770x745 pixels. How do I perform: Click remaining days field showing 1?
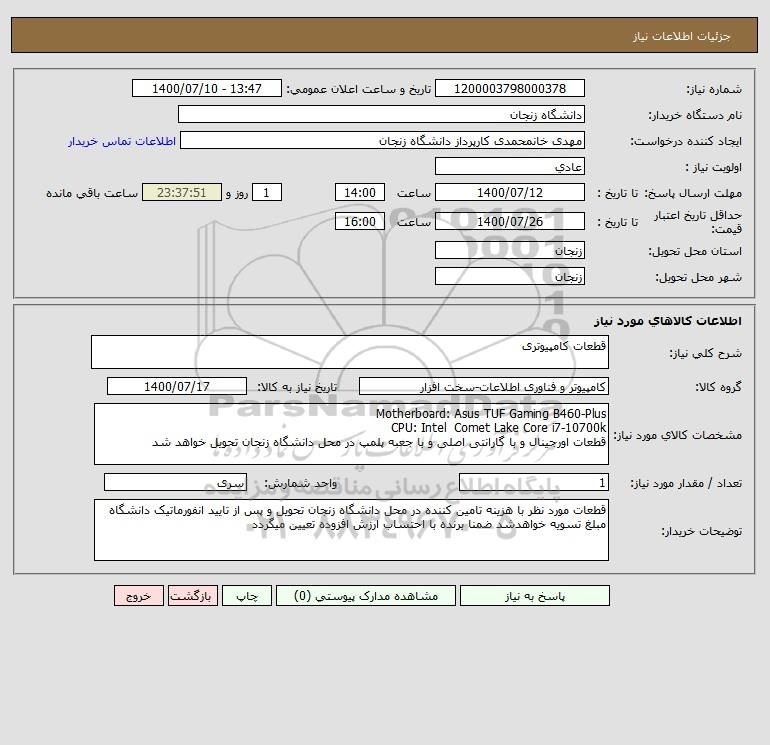(267, 193)
